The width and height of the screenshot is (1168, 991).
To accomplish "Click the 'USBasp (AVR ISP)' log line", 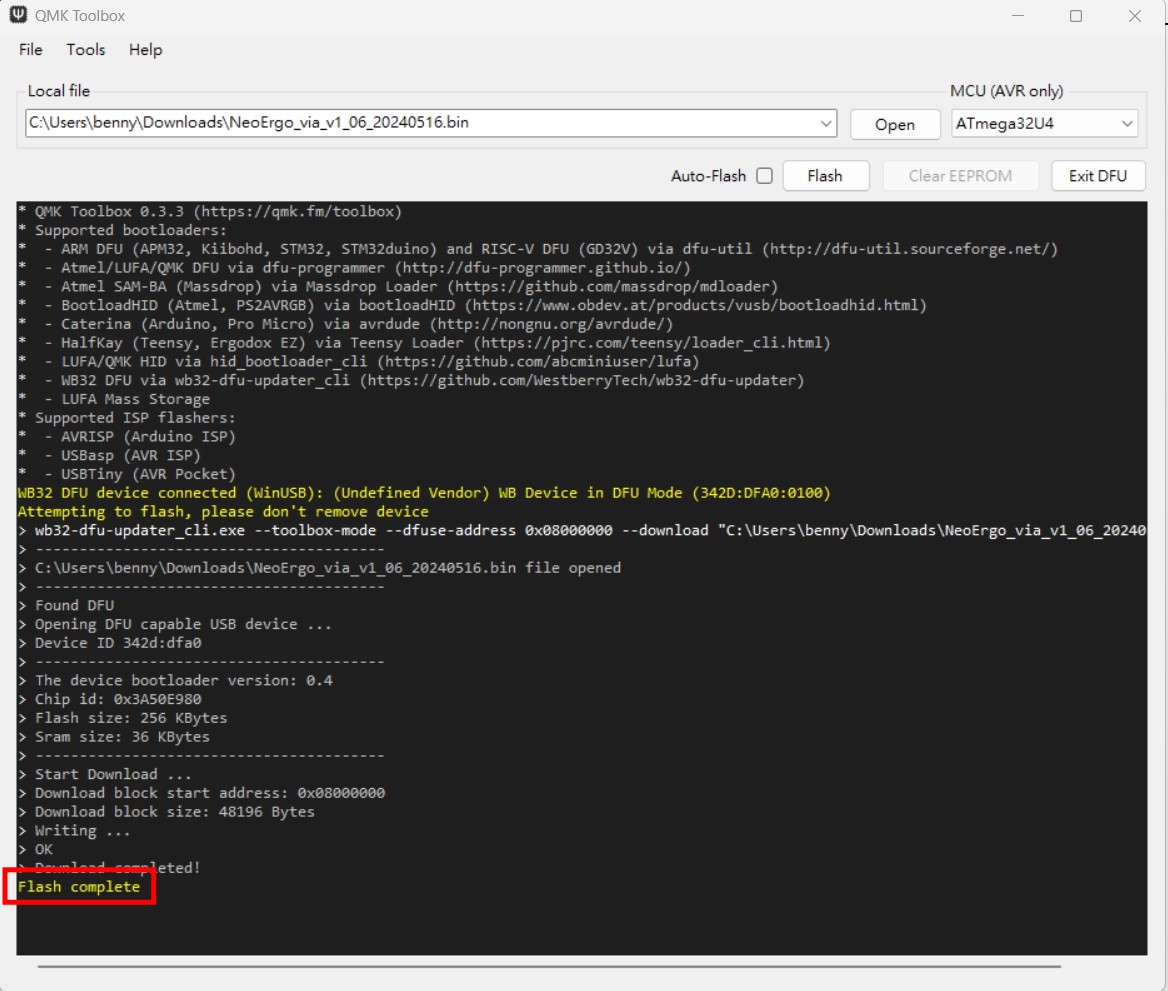I will [x=110, y=455].
